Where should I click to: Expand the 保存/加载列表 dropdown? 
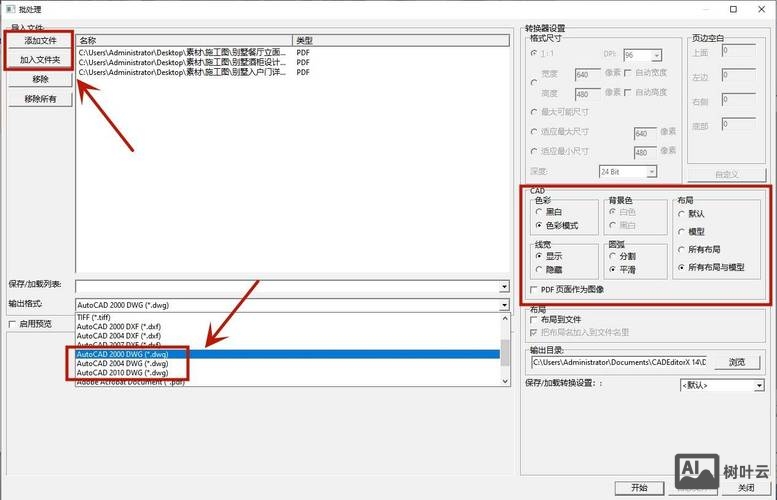504,286
